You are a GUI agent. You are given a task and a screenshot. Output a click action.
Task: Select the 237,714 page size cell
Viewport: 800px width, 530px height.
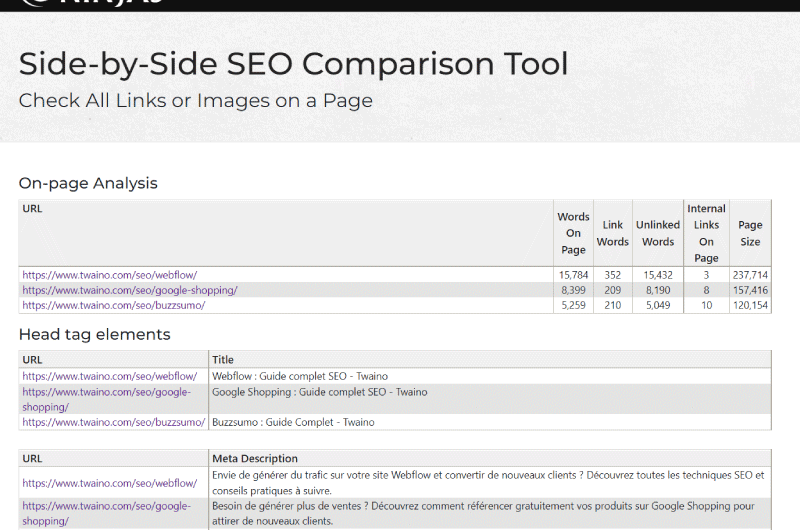click(x=750, y=275)
